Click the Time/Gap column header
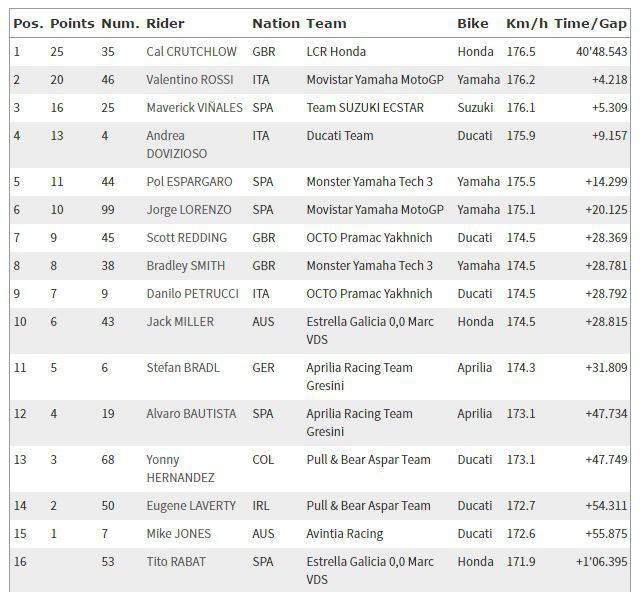 (590, 24)
